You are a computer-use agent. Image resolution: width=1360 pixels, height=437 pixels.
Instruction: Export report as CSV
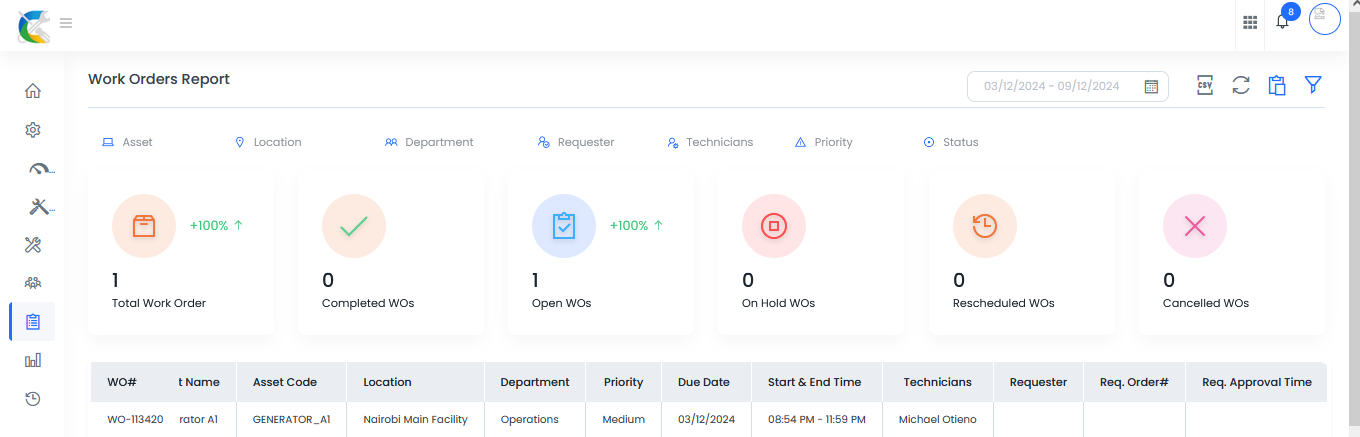click(1205, 85)
